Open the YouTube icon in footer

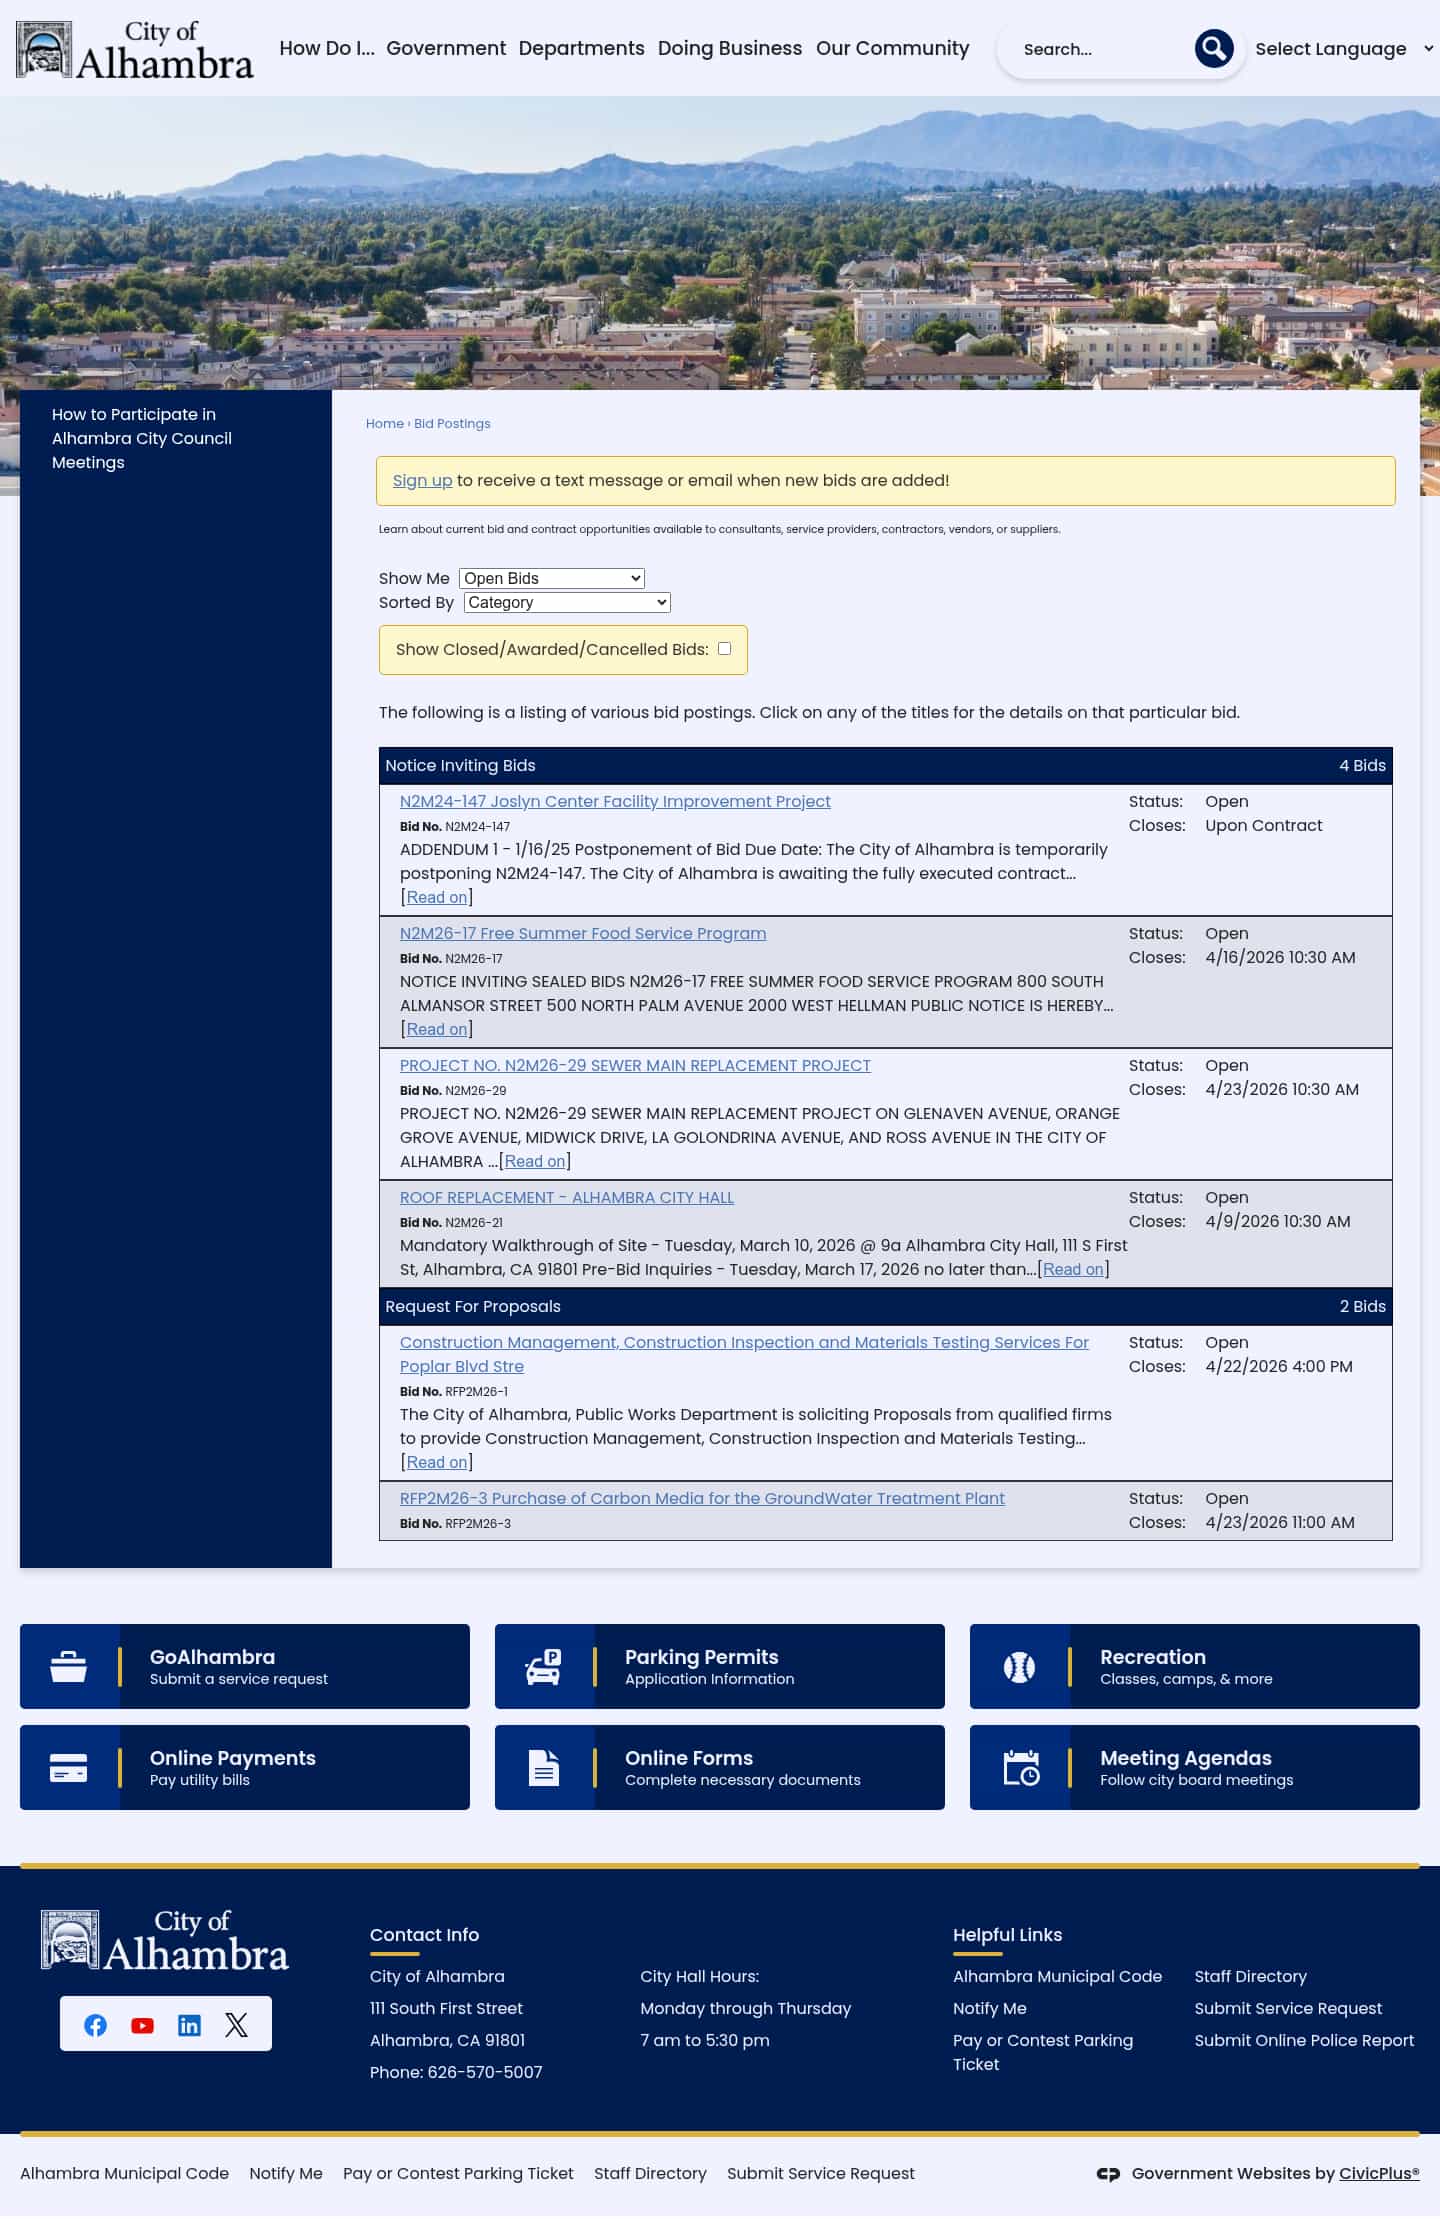pos(142,2025)
